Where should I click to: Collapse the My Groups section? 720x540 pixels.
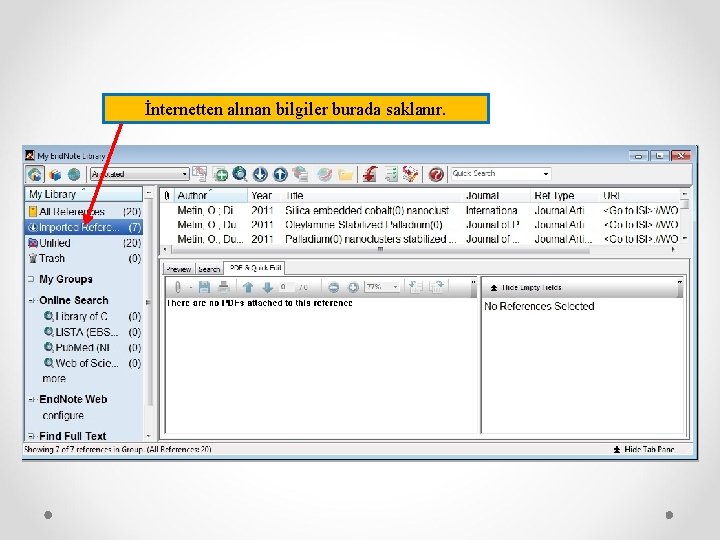click(x=31, y=279)
